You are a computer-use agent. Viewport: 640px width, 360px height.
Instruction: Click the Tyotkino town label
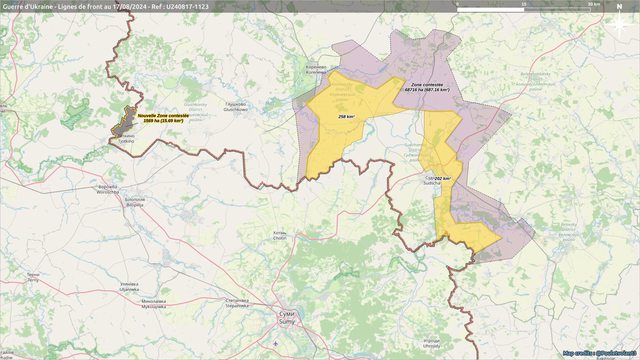coord(126,138)
